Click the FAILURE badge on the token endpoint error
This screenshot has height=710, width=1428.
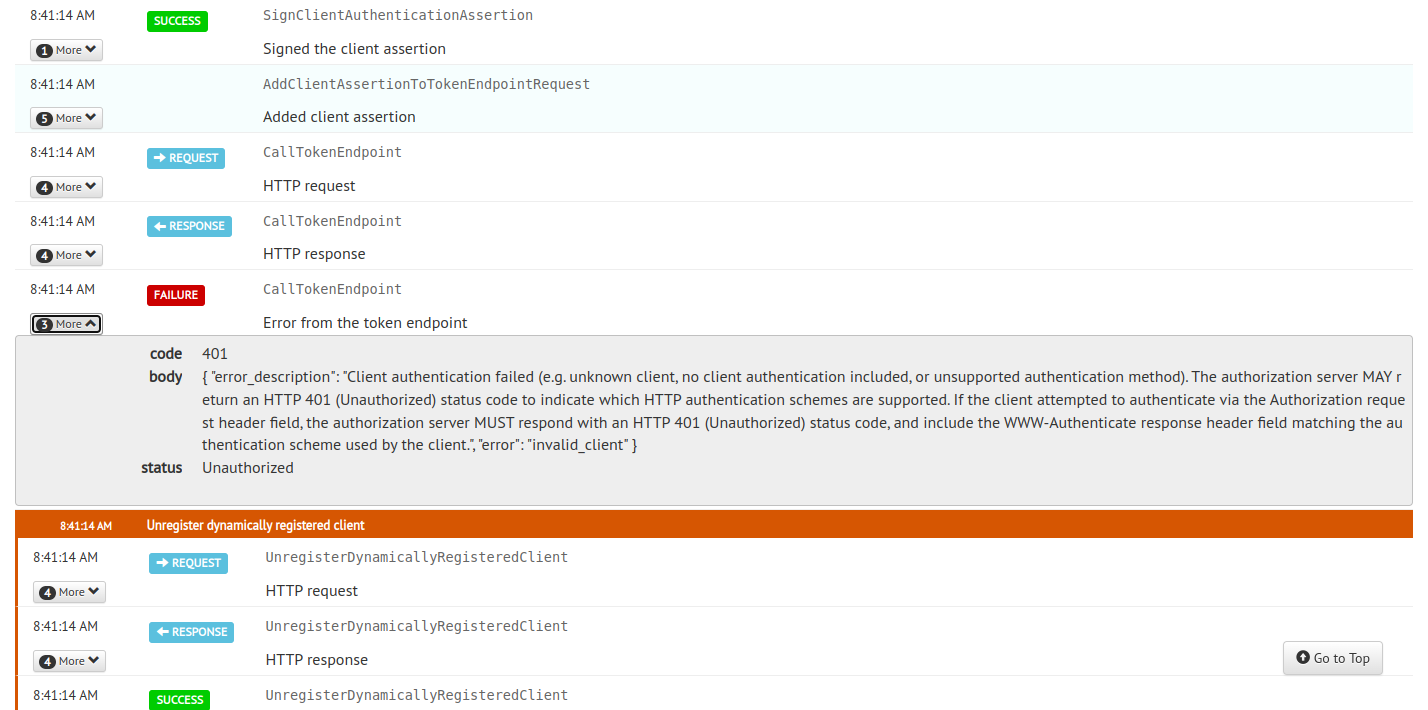(x=175, y=295)
